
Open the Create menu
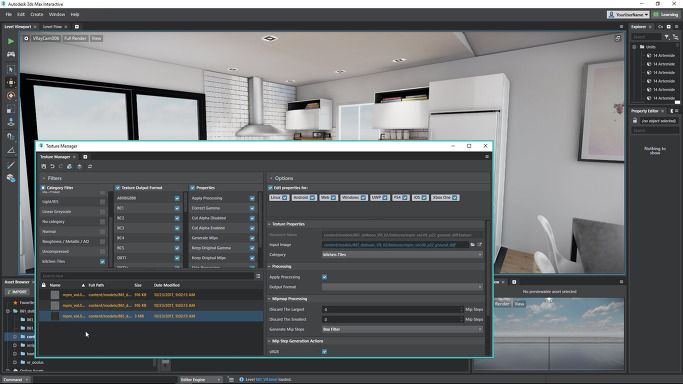37,14
